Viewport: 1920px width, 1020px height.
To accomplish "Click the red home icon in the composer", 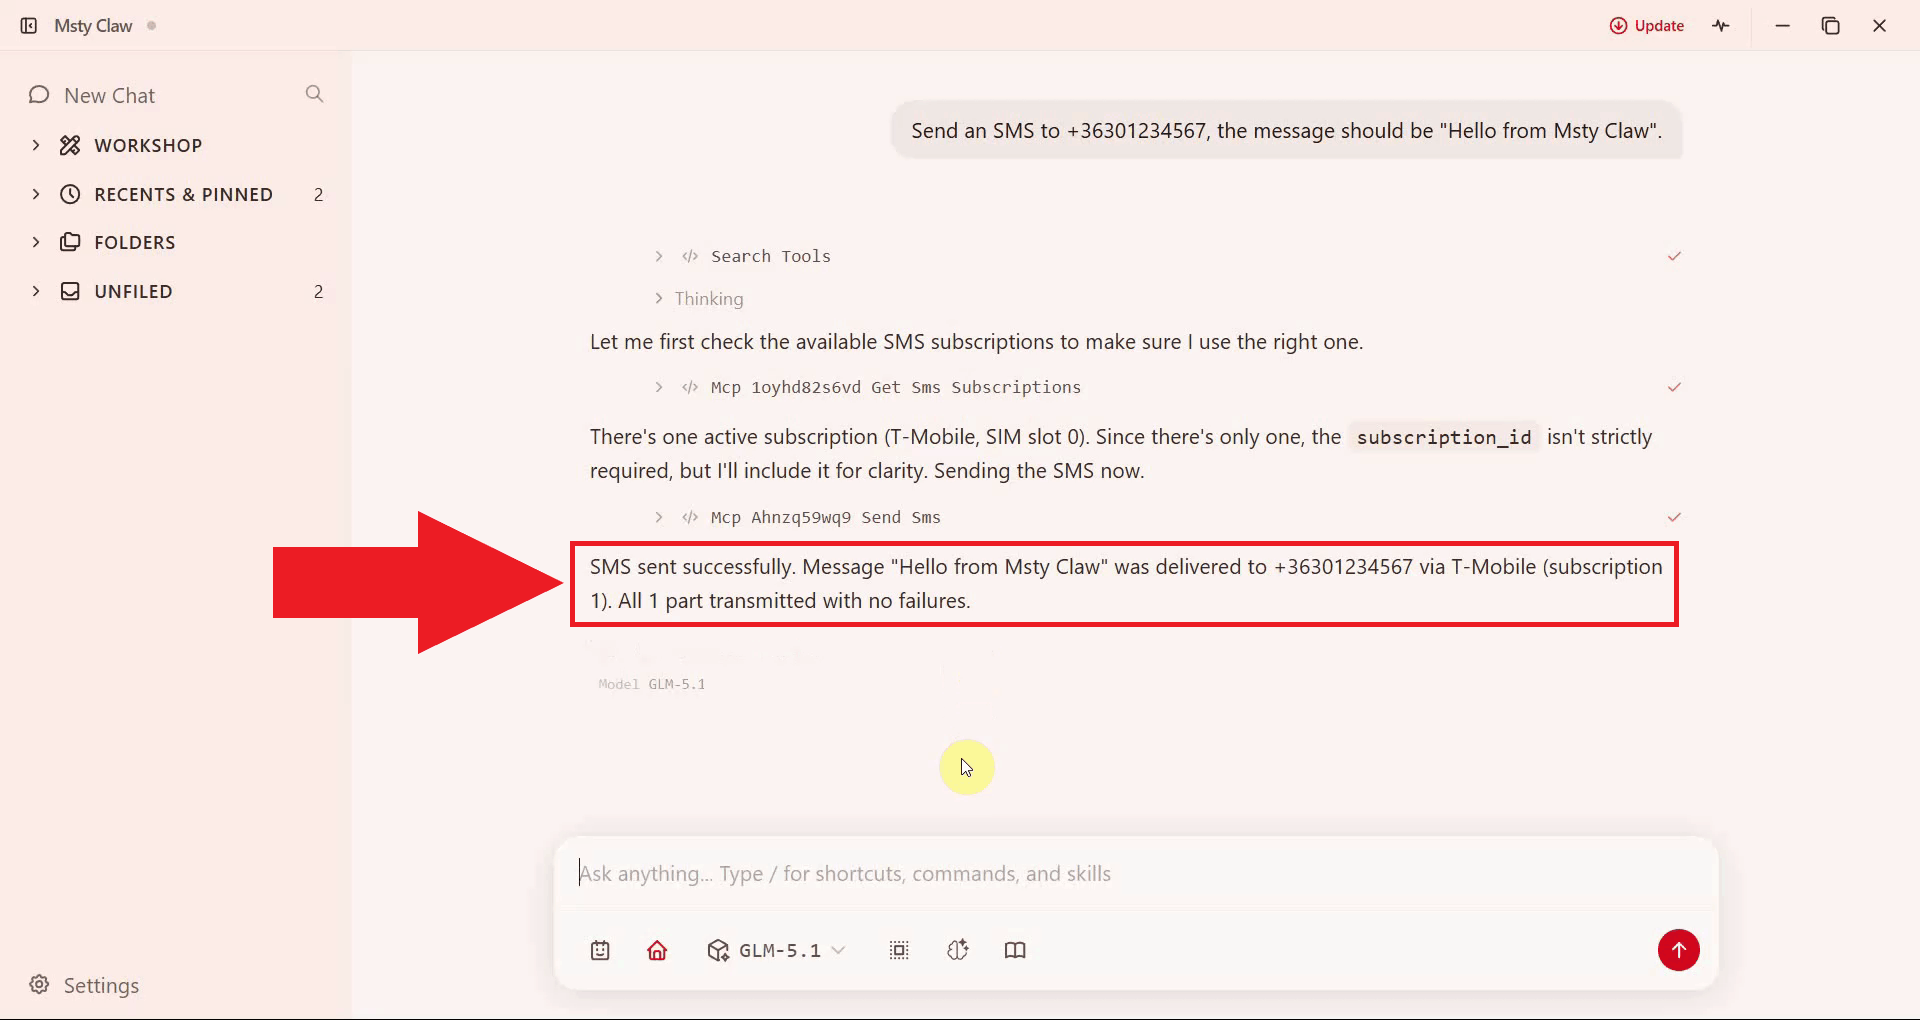I will [657, 950].
